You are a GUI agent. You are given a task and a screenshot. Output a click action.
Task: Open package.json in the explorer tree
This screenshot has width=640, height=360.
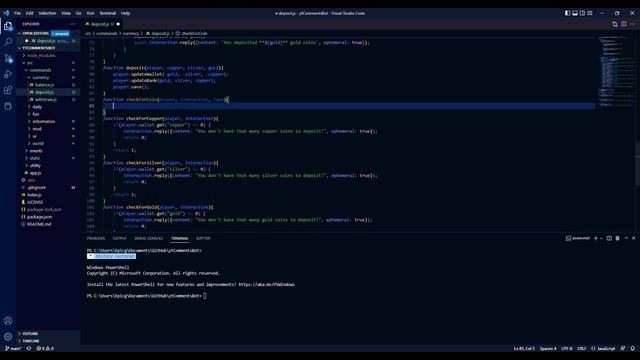pos(39,217)
